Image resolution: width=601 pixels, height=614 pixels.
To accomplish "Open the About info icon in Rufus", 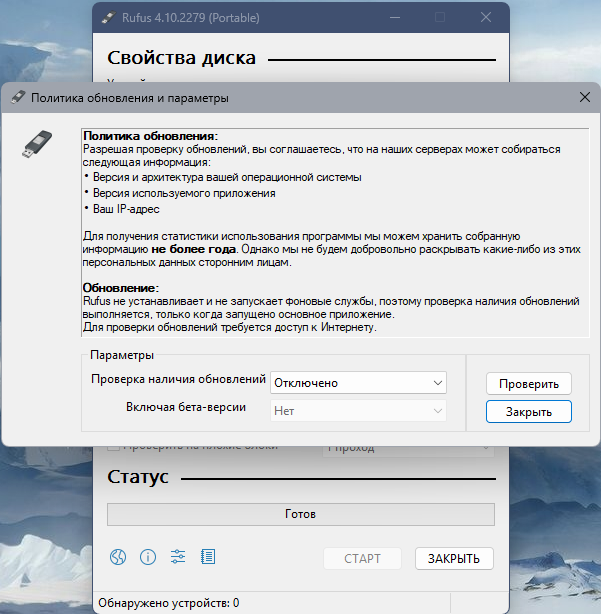I will click(x=148, y=557).
